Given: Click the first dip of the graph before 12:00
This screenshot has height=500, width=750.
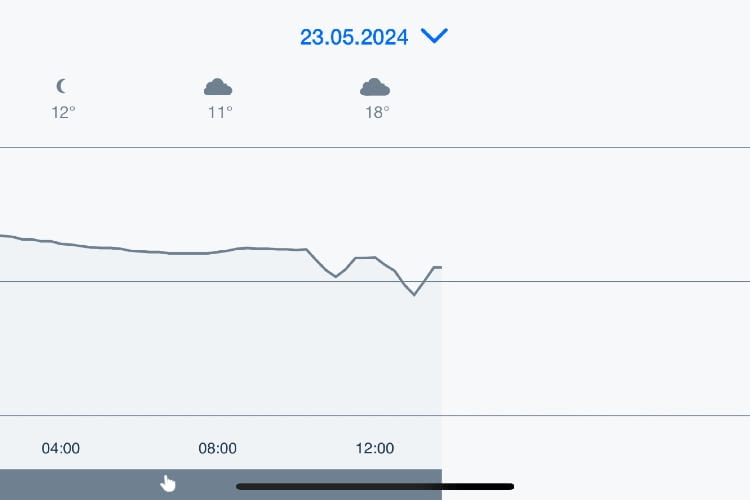Looking at the screenshot, I should pyautogui.click(x=336, y=276).
